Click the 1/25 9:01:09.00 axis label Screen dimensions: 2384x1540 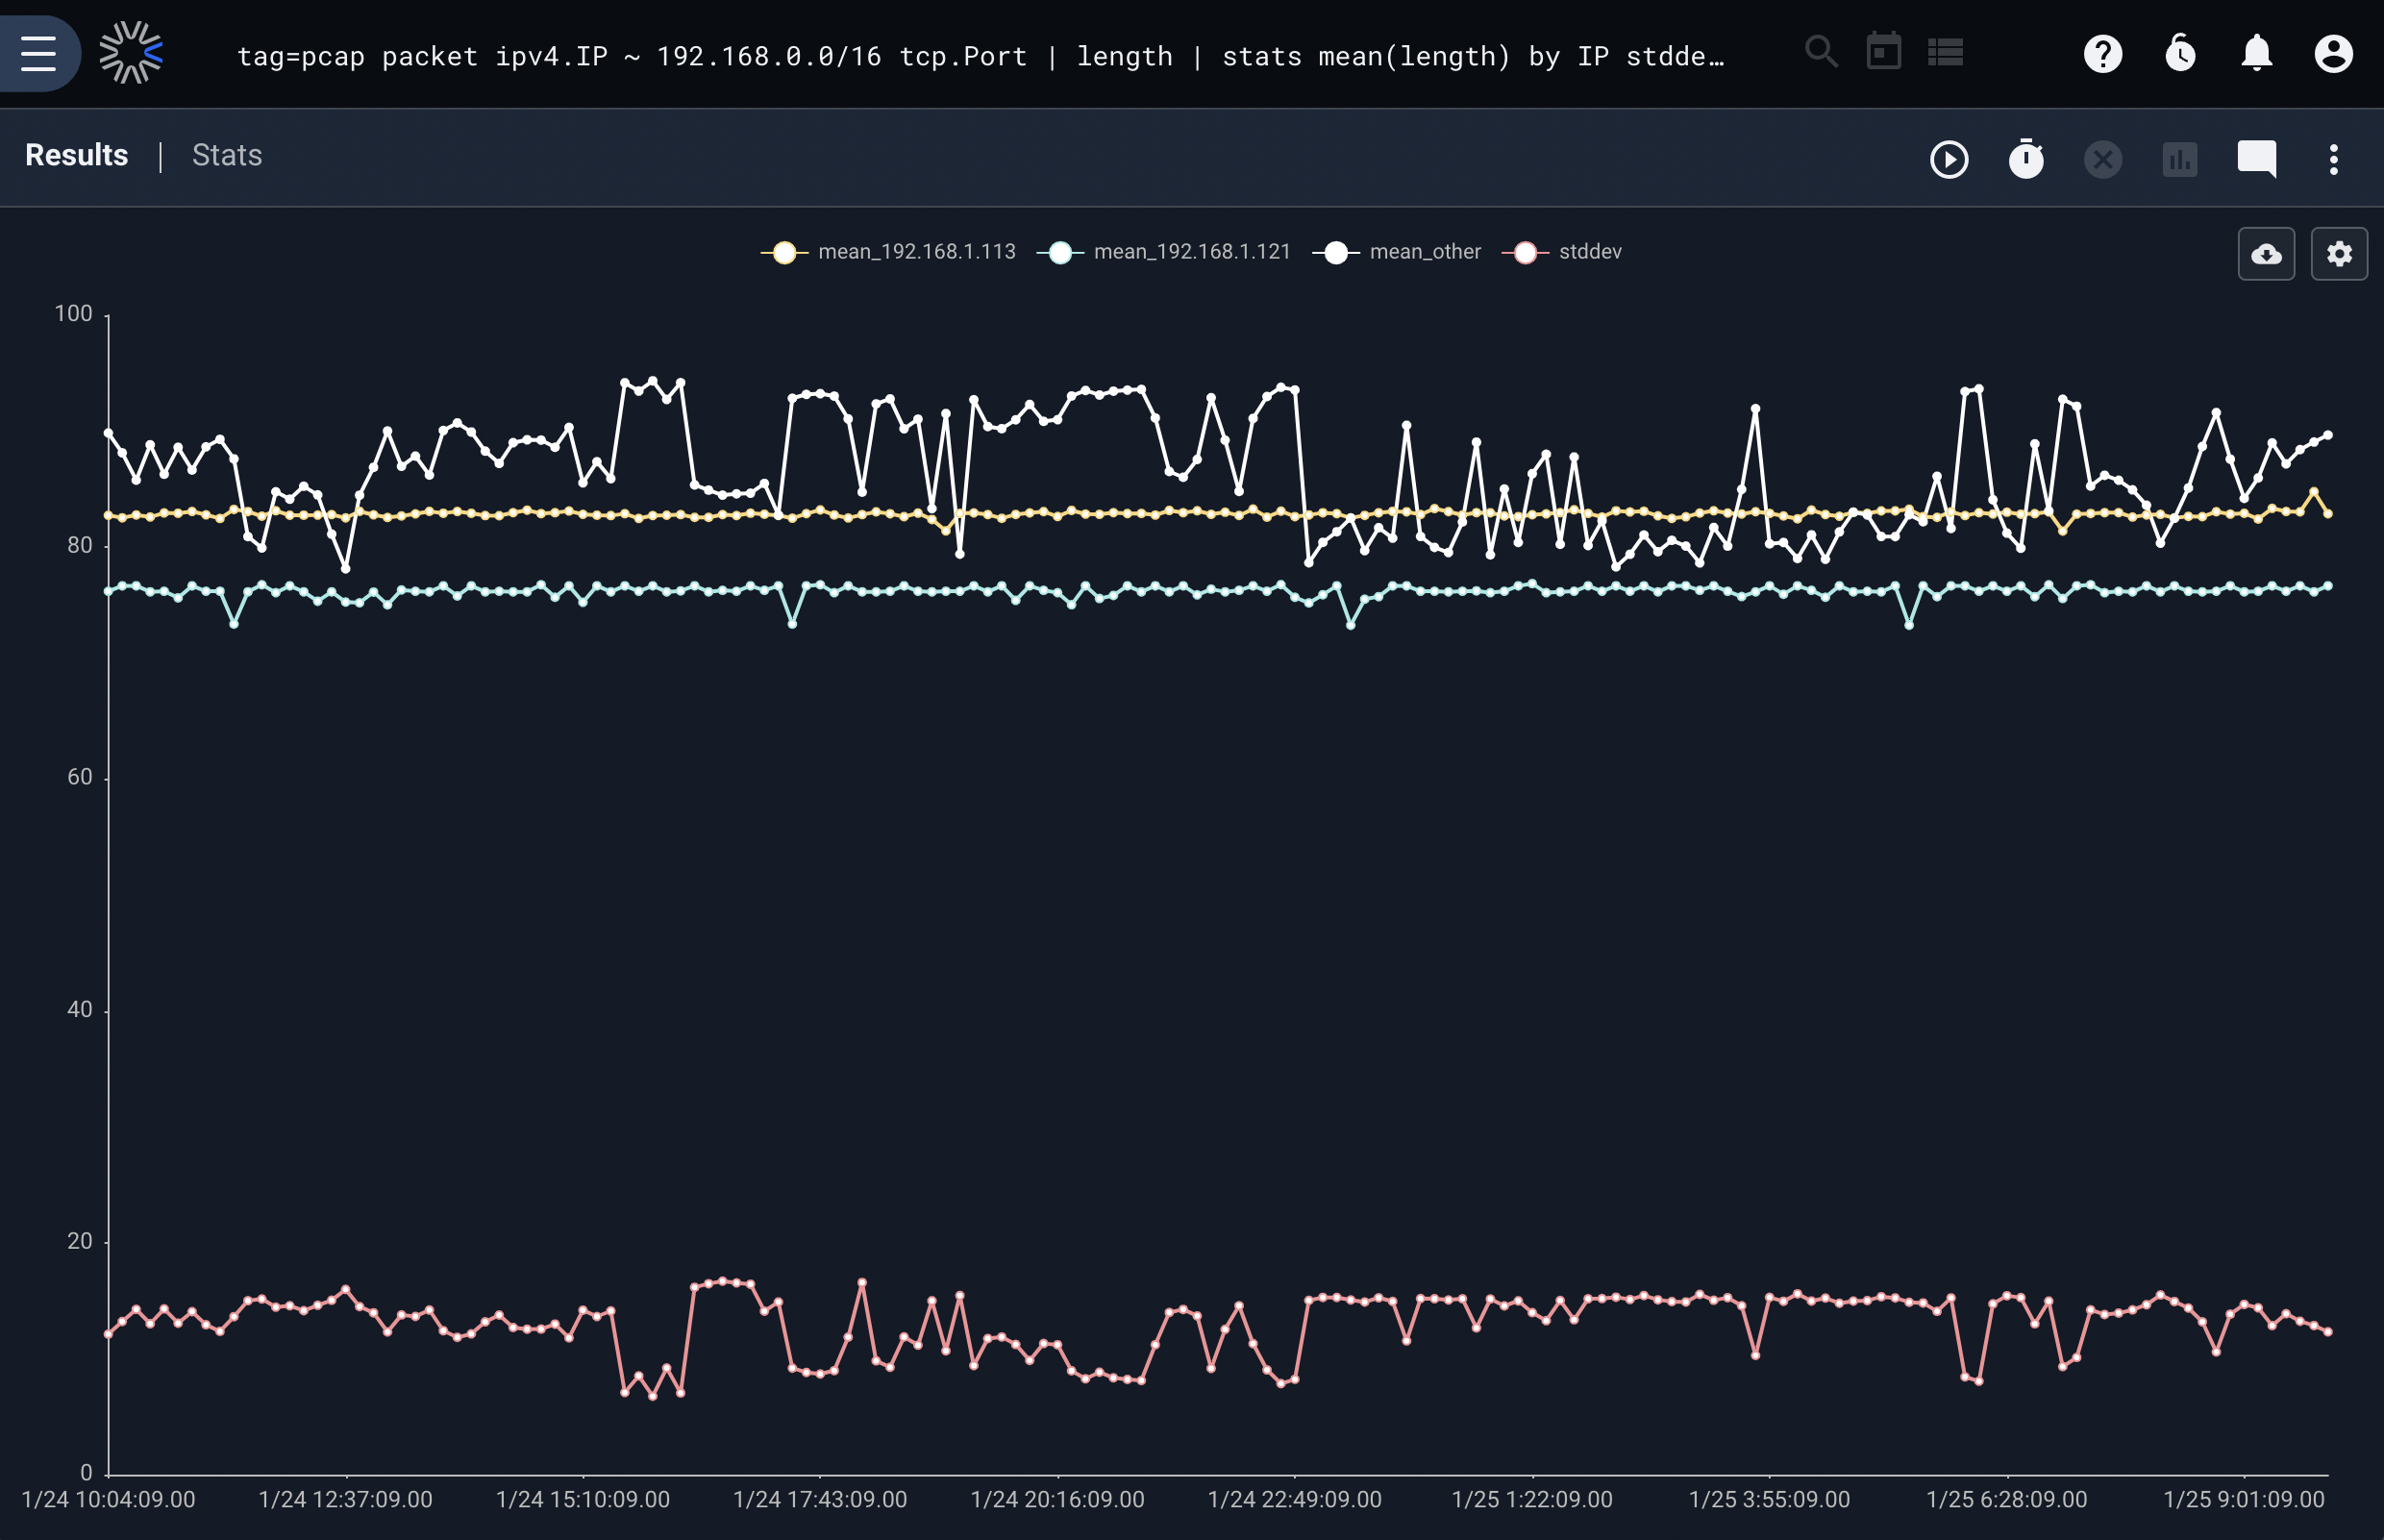[x=2244, y=1499]
